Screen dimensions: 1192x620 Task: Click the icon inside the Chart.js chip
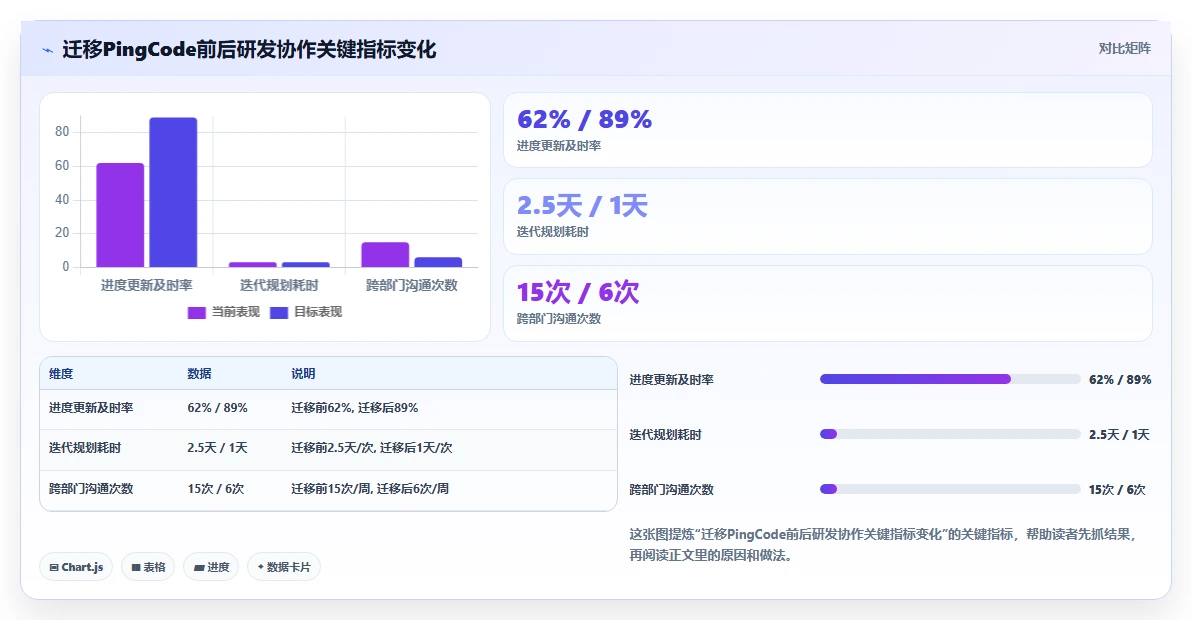click(54, 568)
